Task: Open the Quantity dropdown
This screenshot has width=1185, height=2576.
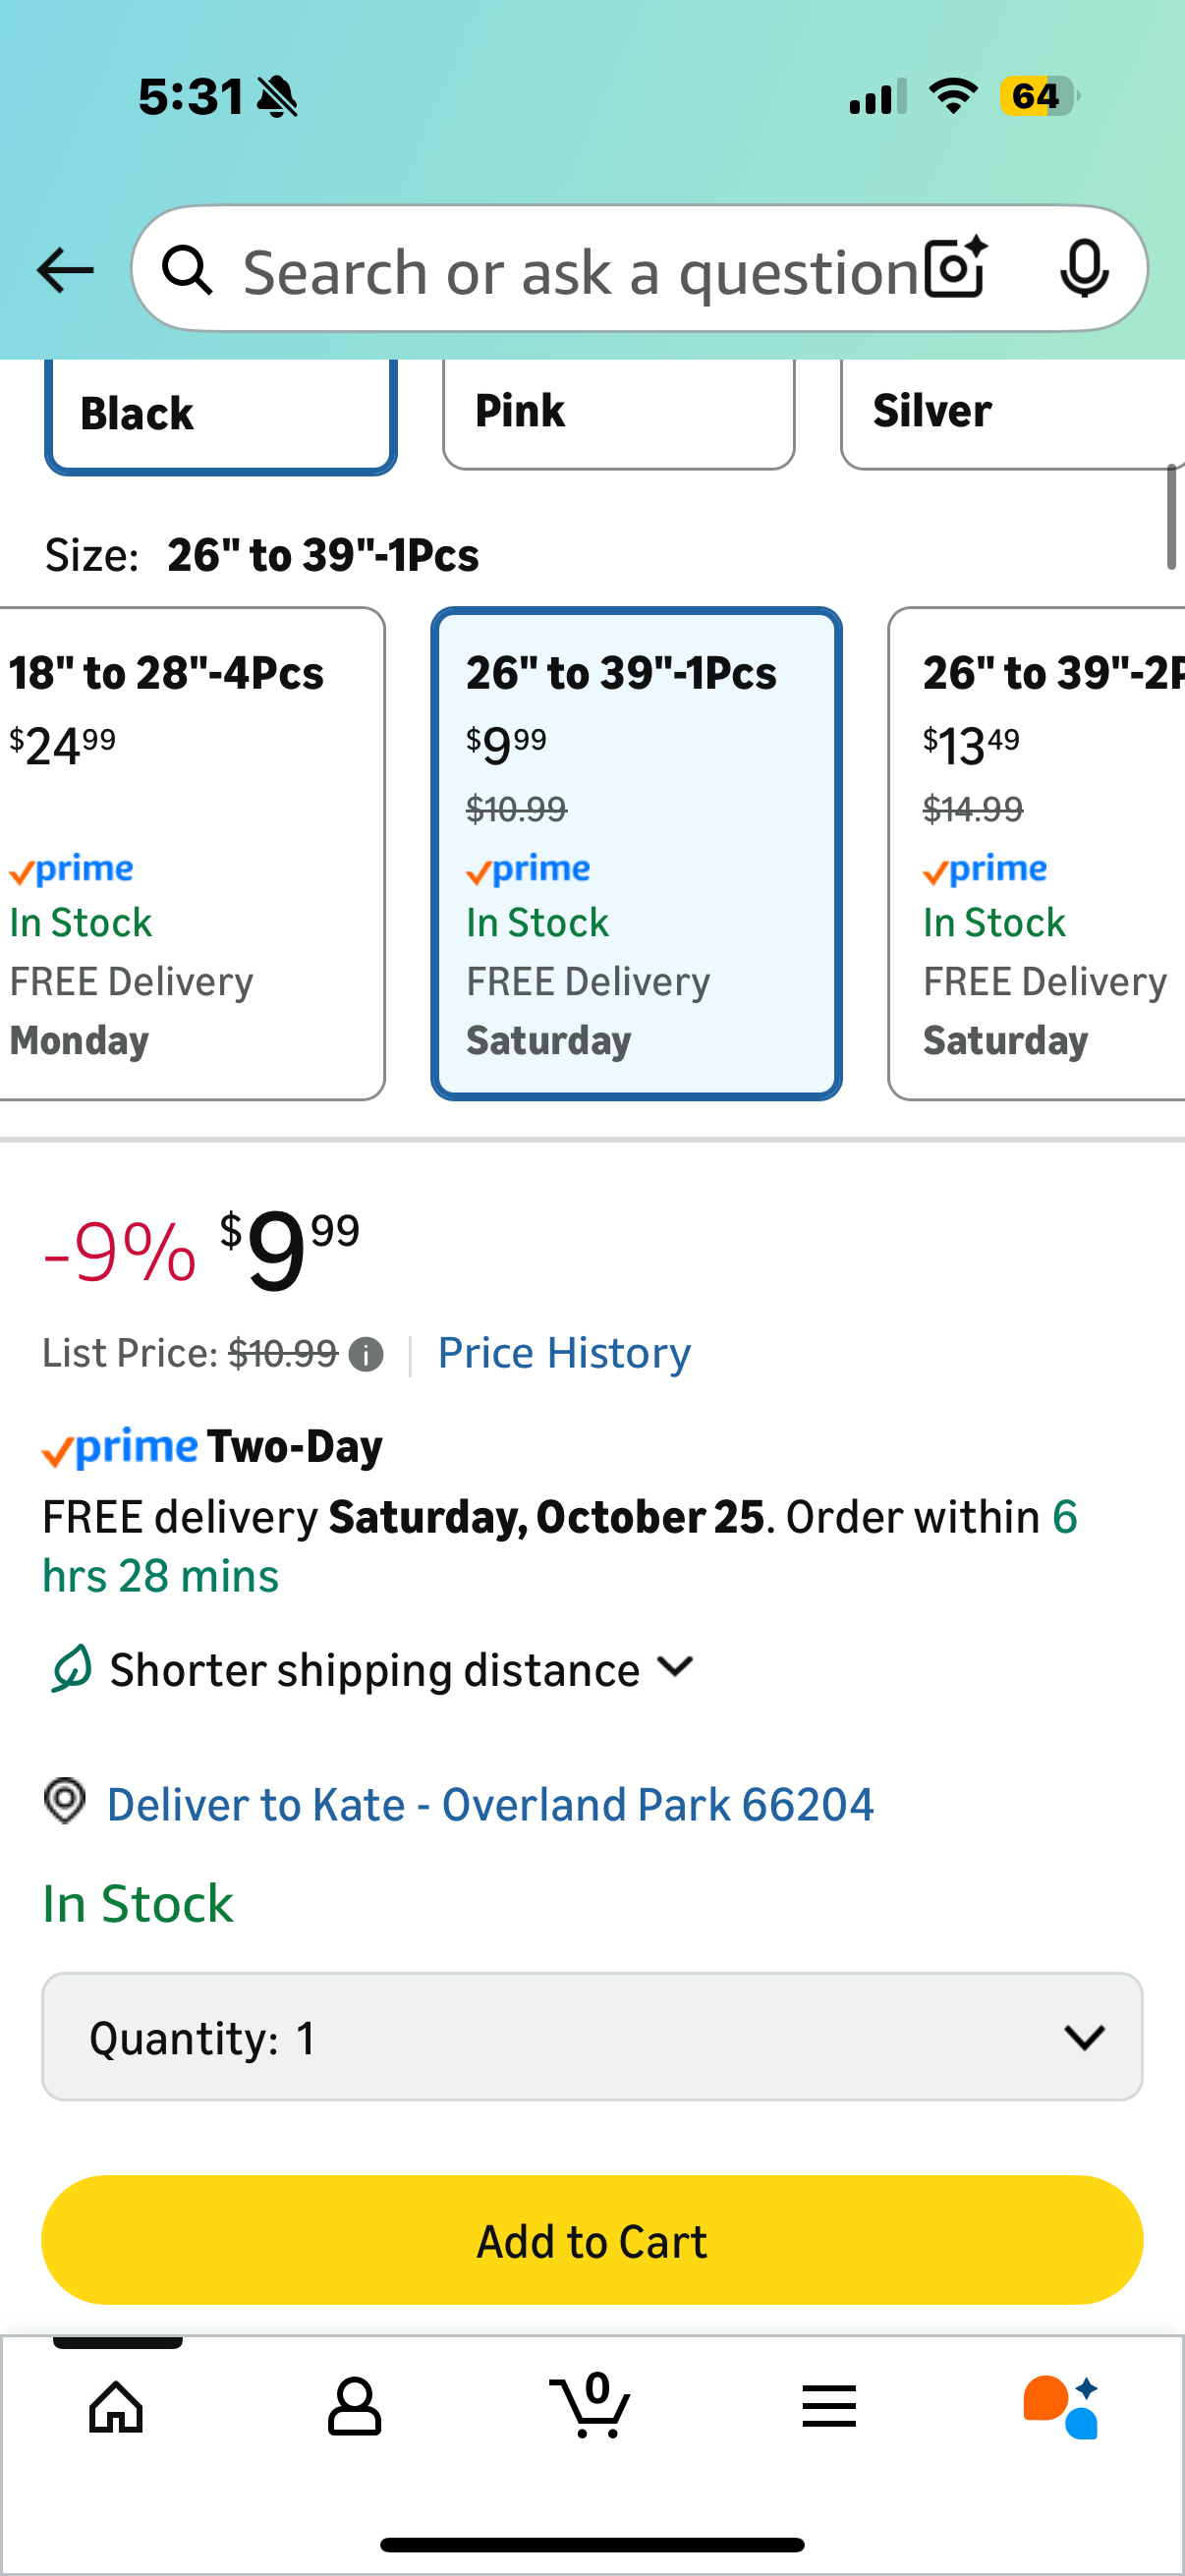Action: pyautogui.click(x=592, y=2037)
